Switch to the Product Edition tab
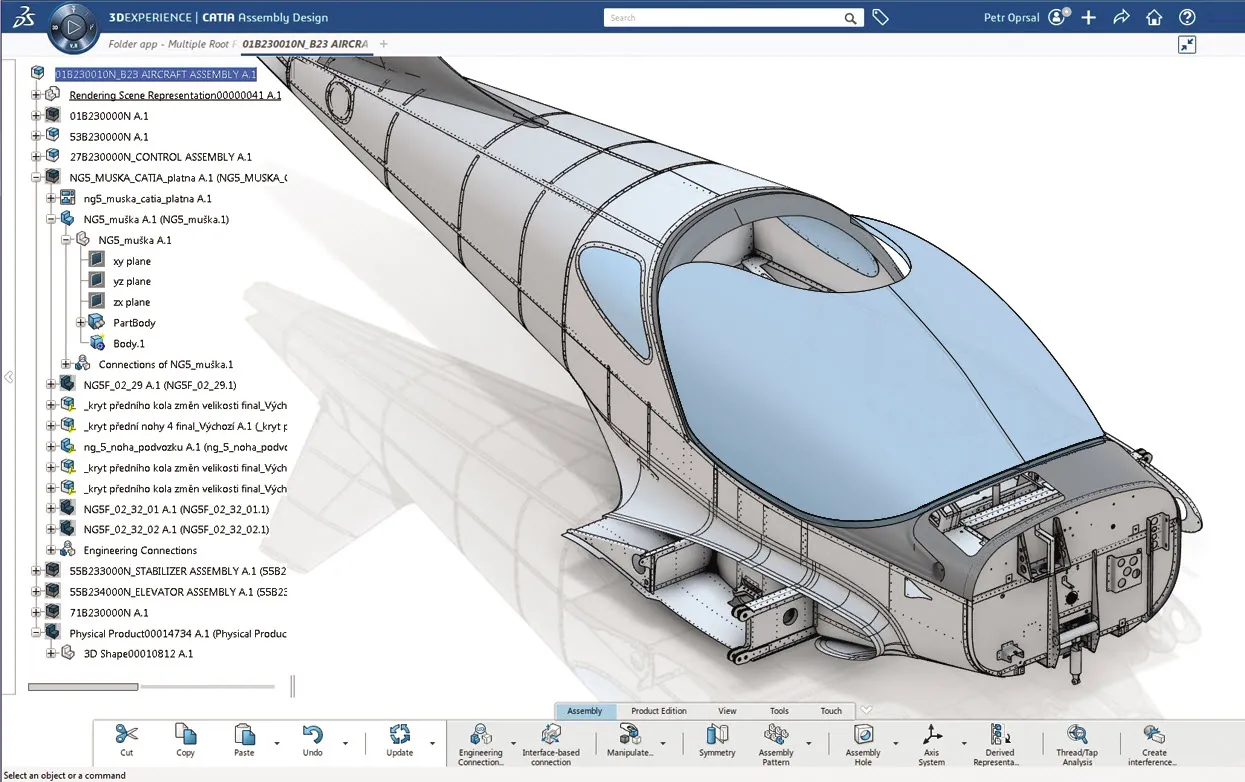This screenshot has height=782, width=1245. tap(658, 710)
